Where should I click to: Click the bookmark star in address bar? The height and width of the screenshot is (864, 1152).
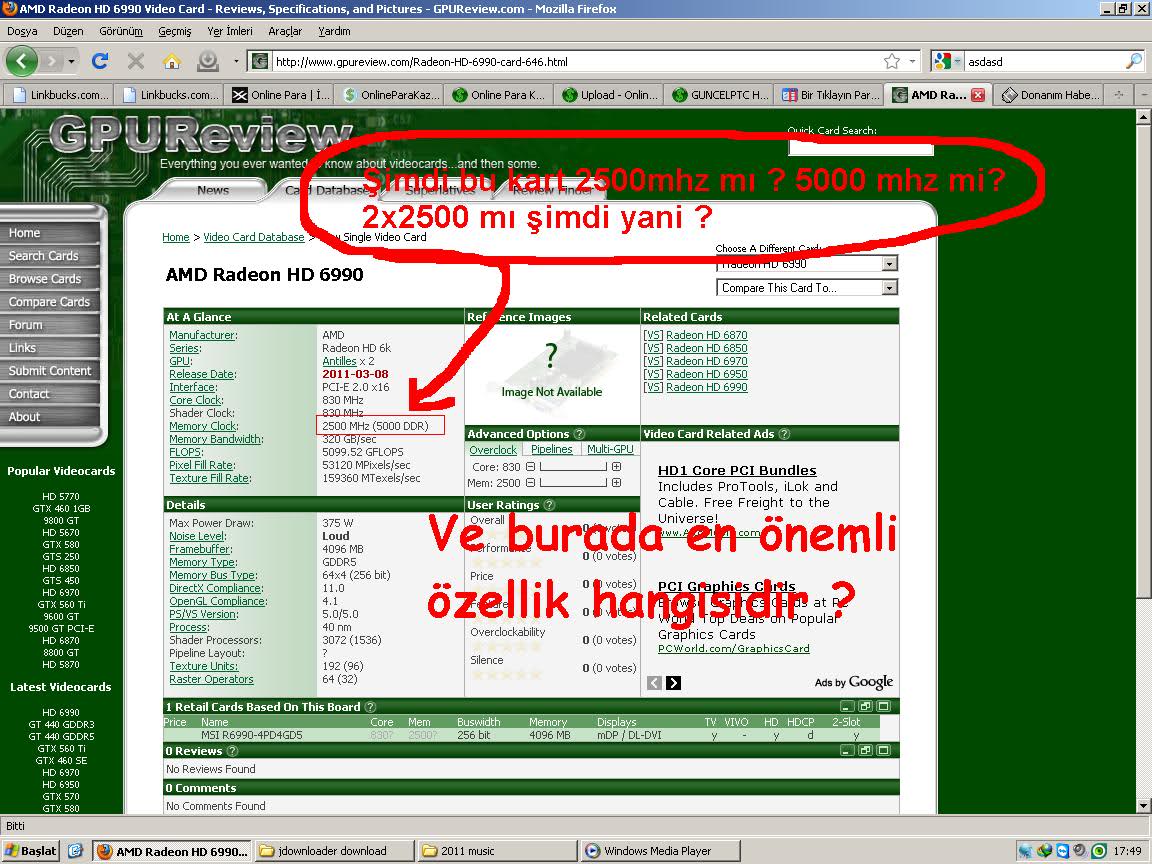pyautogui.click(x=892, y=62)
